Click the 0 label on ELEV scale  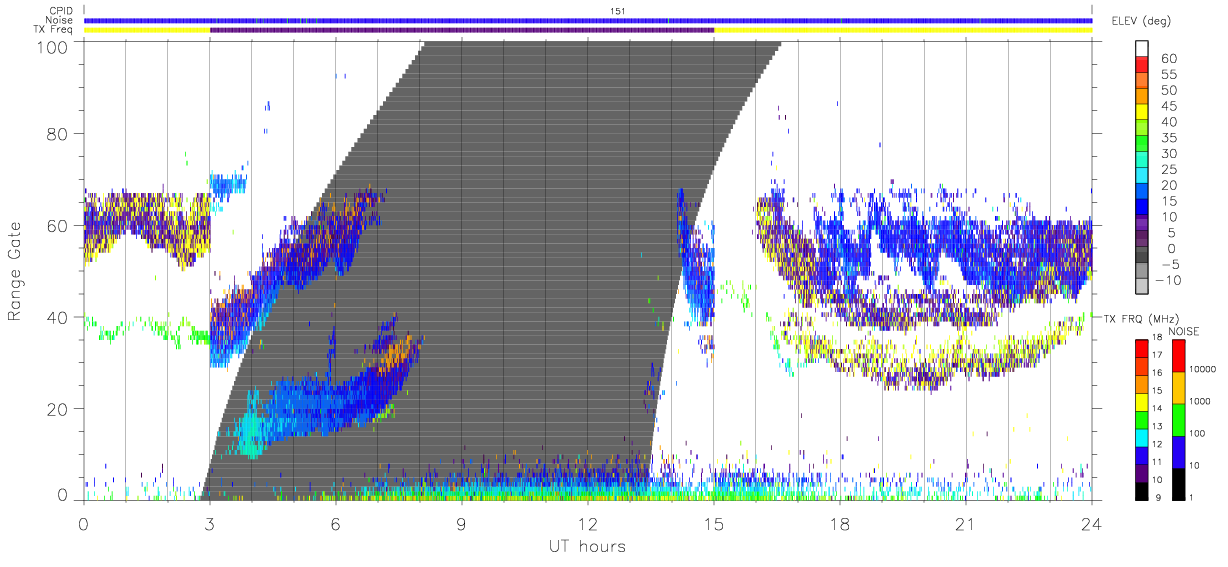click(1172, 248)
